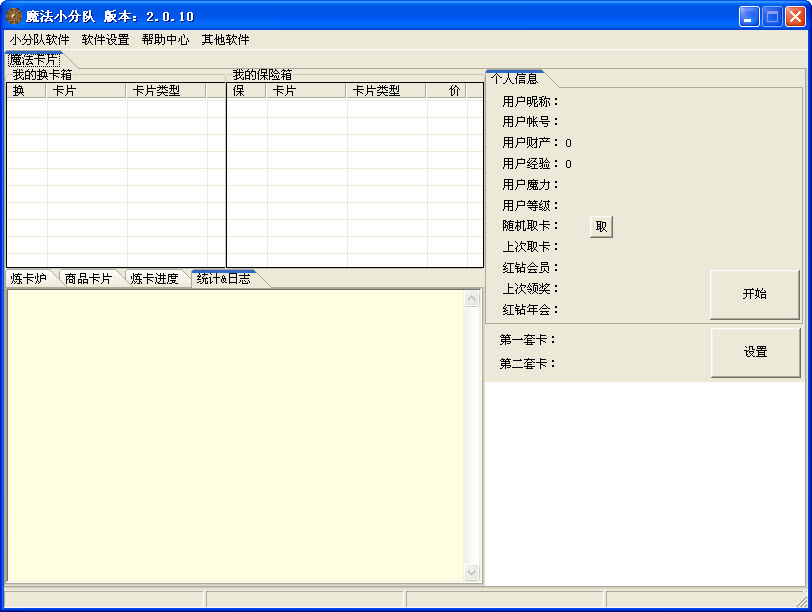
Task: Click the 价 column header in 我的保险箱
Action: coord(446,91)
